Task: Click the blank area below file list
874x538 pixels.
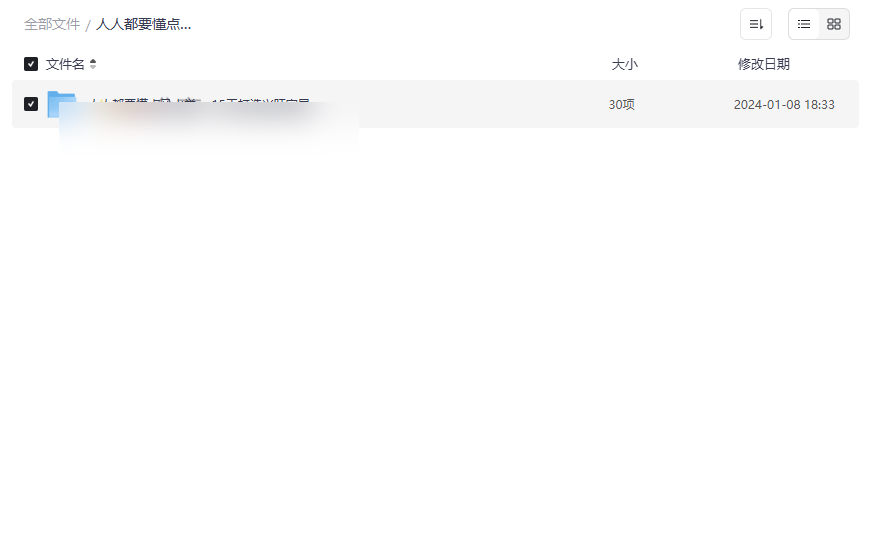Action: (435, 335)
